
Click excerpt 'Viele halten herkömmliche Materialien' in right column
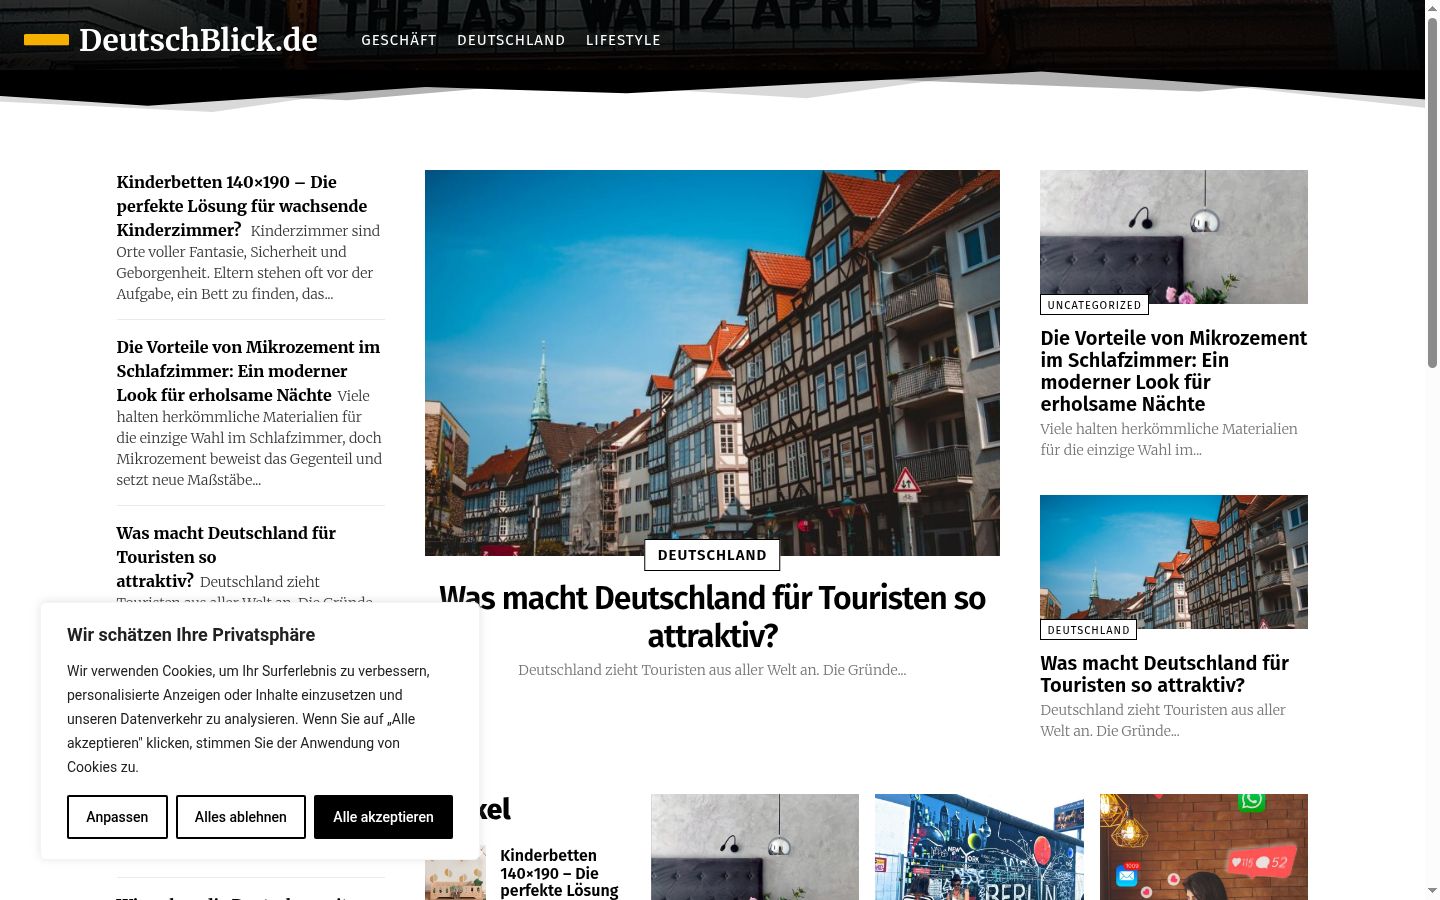tap(1169, 439)
